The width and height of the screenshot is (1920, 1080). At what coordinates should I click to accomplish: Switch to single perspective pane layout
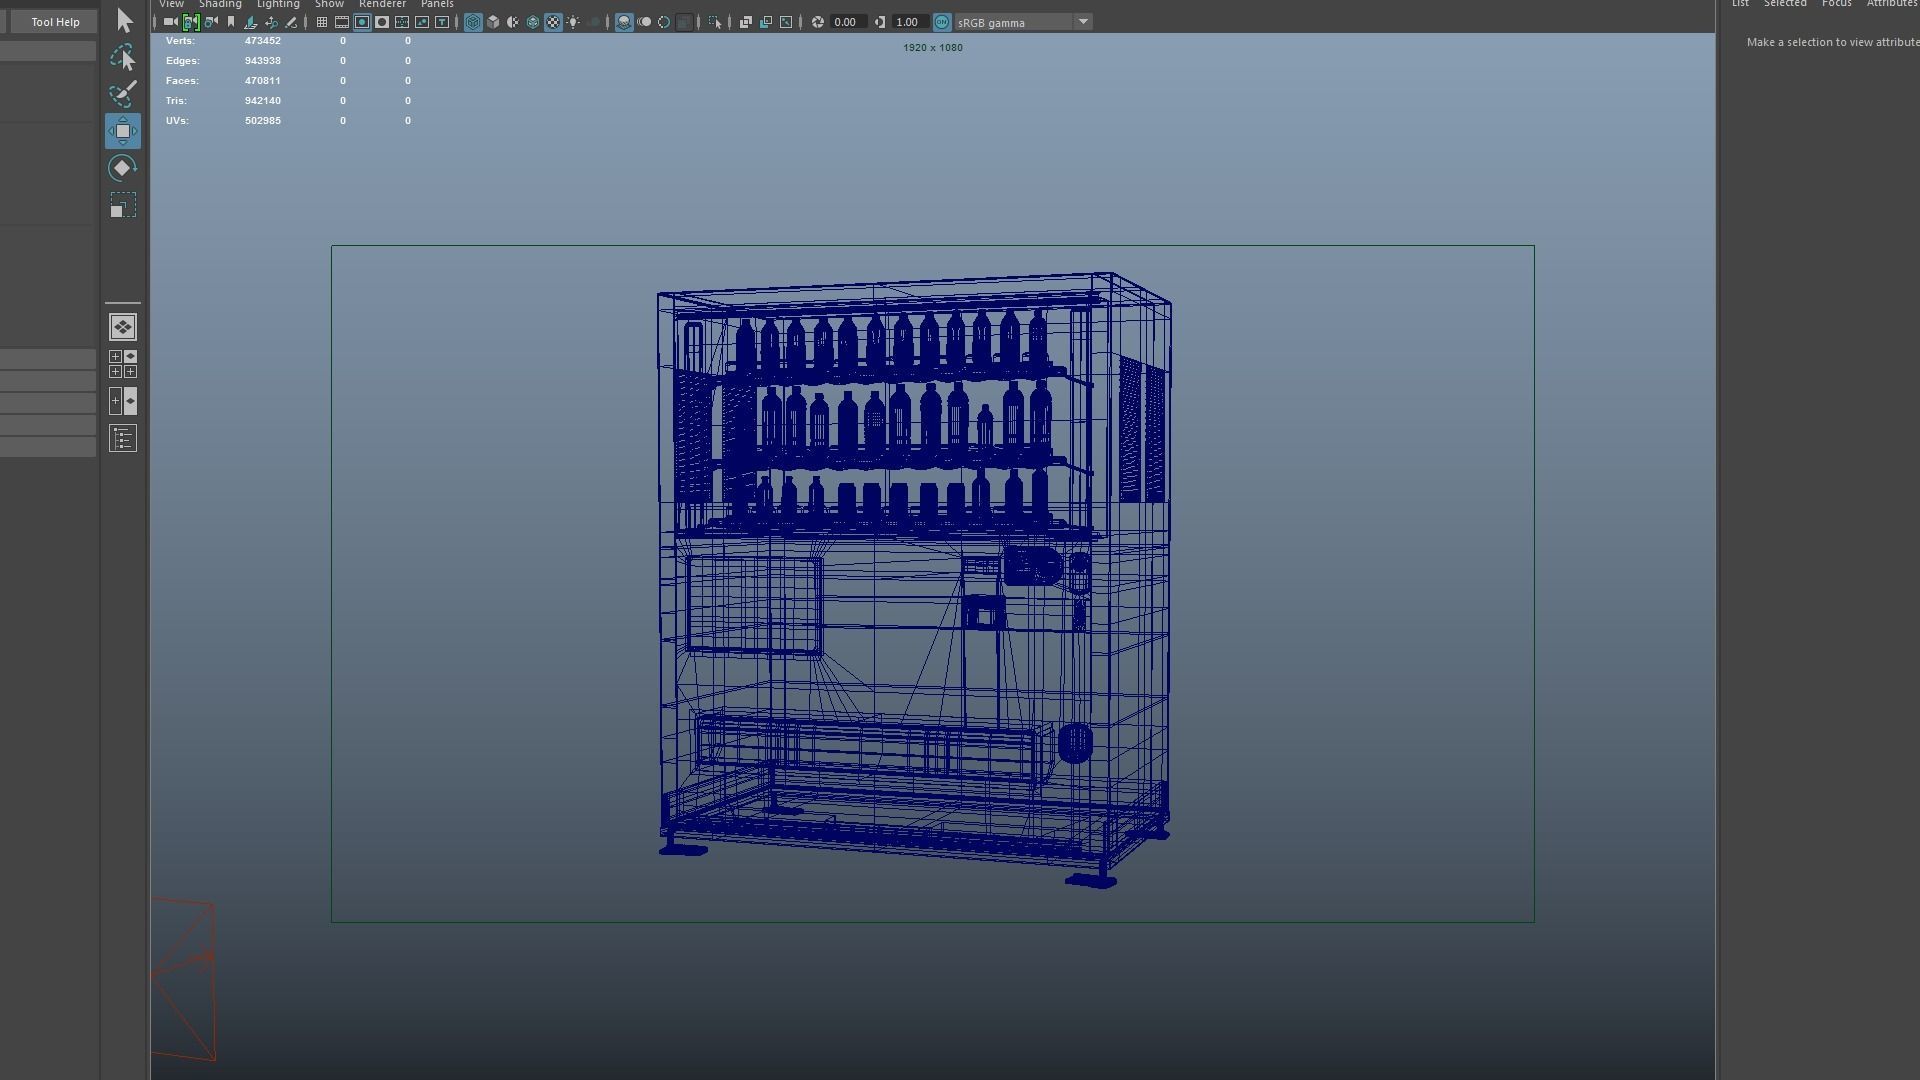click(123, 327)
